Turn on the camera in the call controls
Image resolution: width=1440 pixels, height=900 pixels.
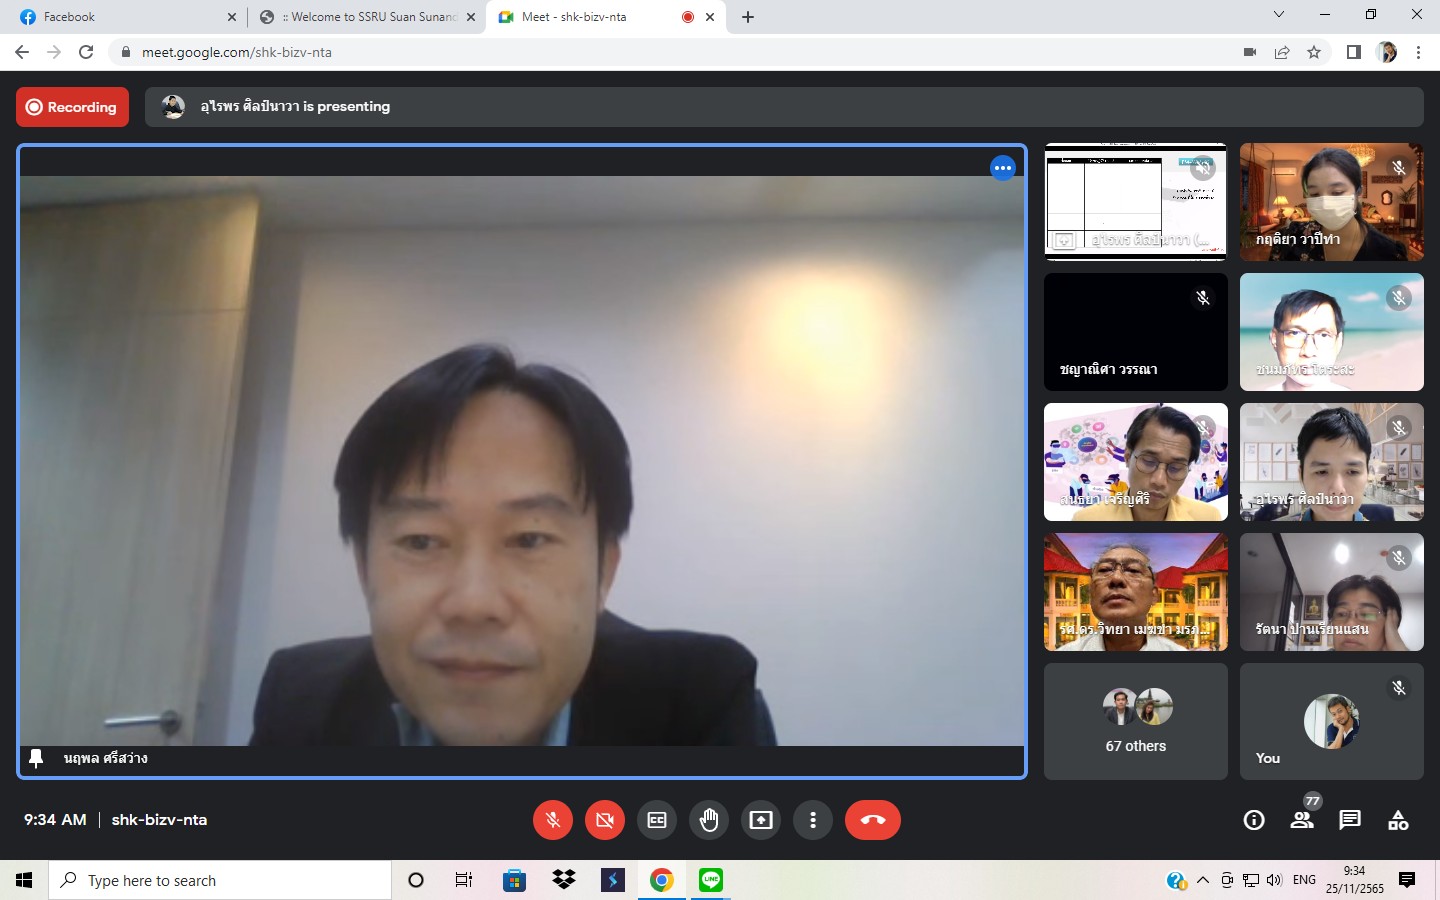coord(604,820)
